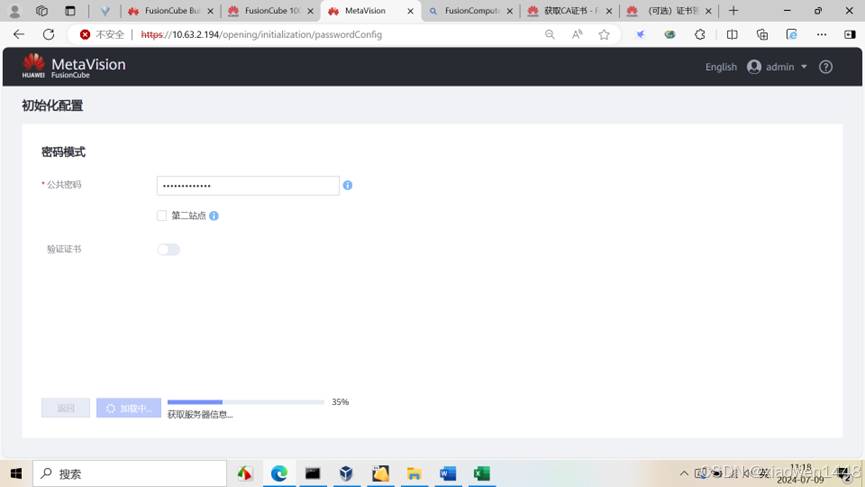Viewport: 865px width, 487px height.
Task: Open Microsoft Edge from the taskbar
Action: coord(279,473)
